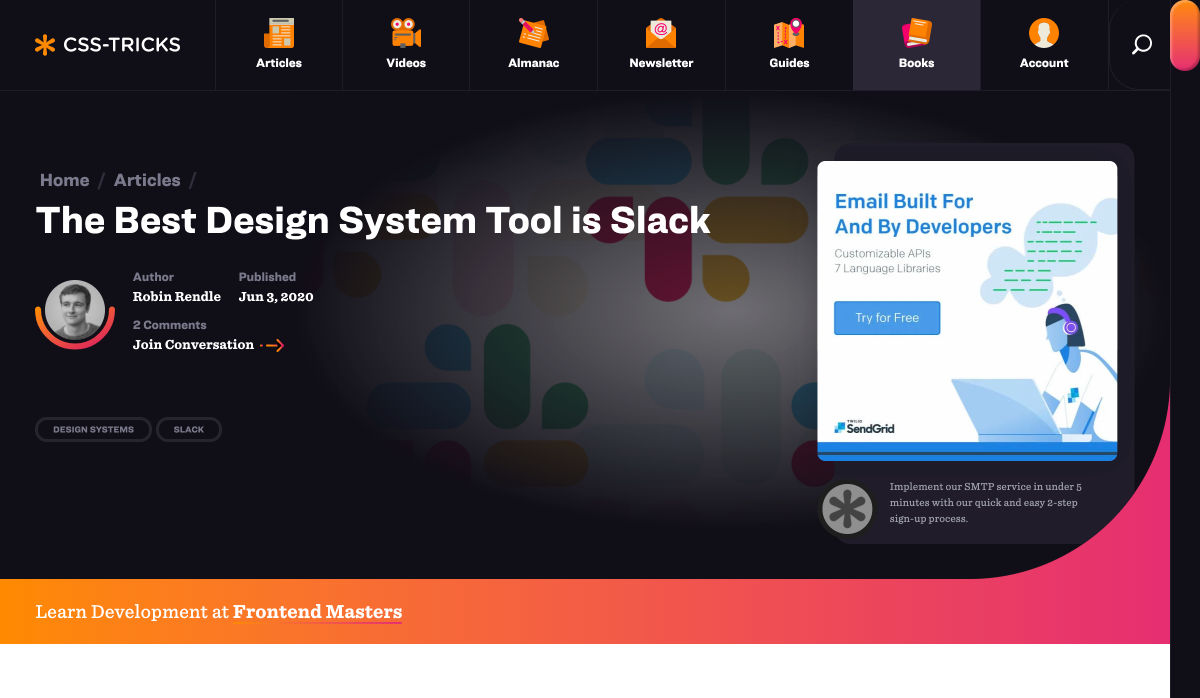This screenshot has height=698, width=1200.
Task: Open the Guides map icon
Action: 789,34
